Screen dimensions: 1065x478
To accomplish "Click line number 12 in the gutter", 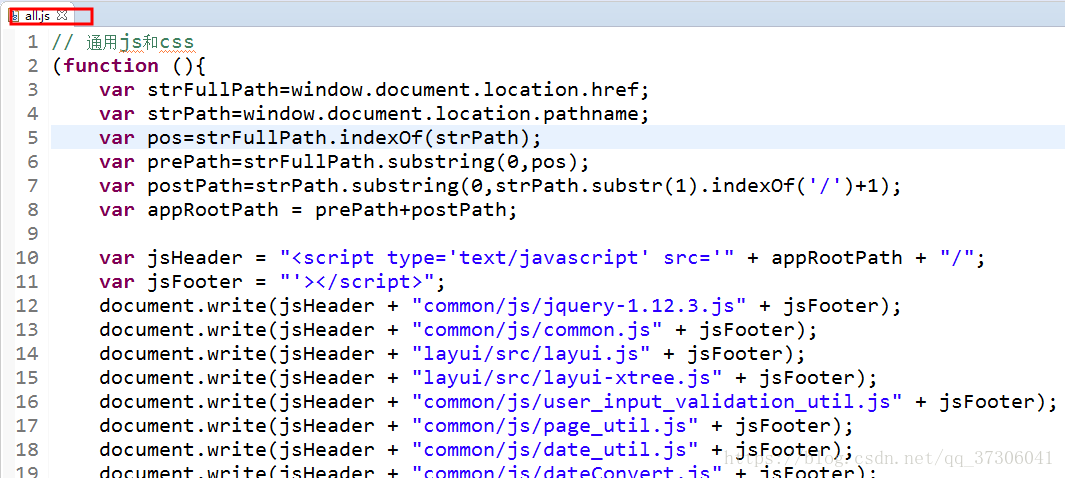I will click(x=27, y=306).
